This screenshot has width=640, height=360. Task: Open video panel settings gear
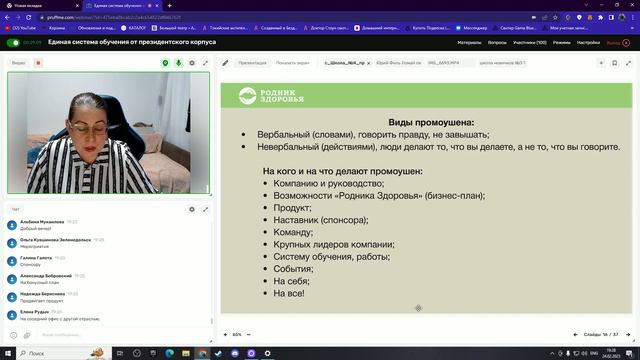pos(192,63)
